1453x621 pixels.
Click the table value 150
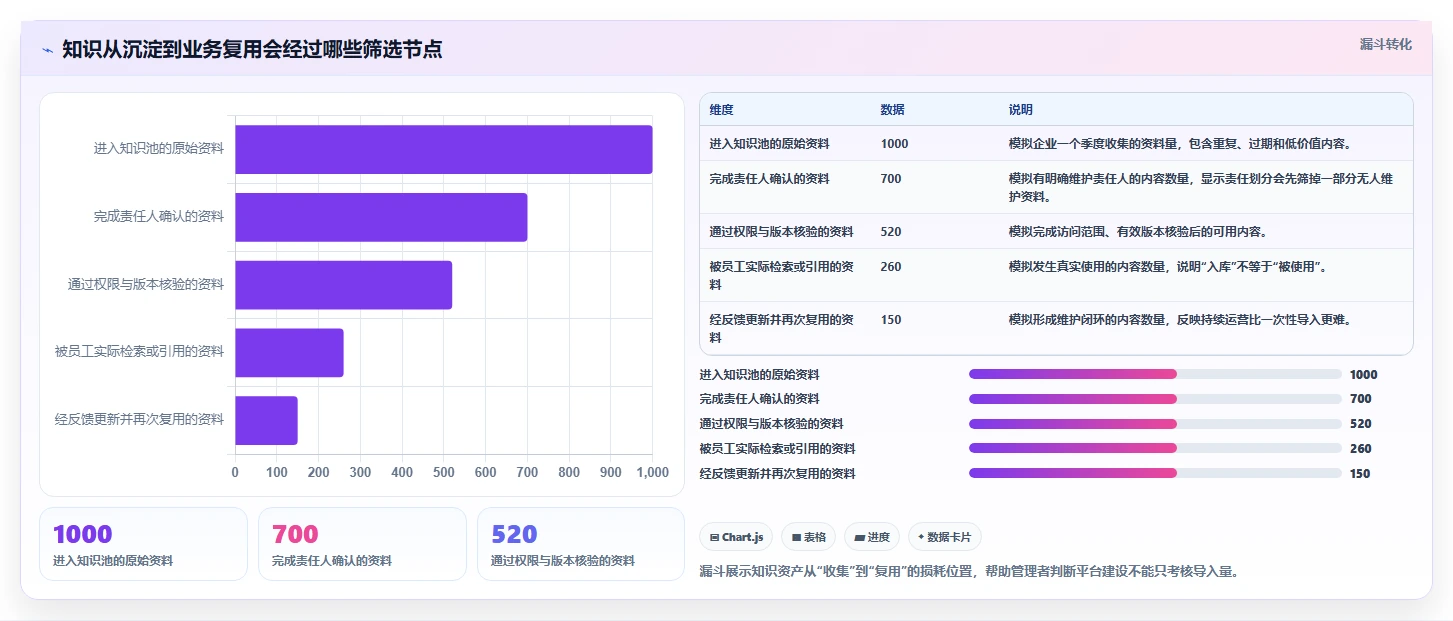[890, 320]
